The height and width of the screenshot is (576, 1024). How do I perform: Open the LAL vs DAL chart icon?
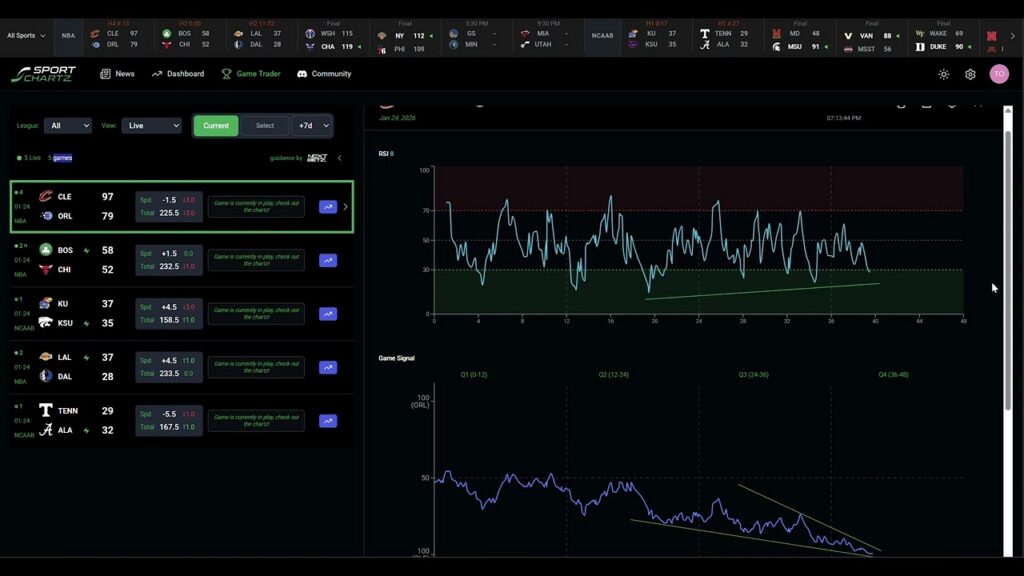pos(327,367)
